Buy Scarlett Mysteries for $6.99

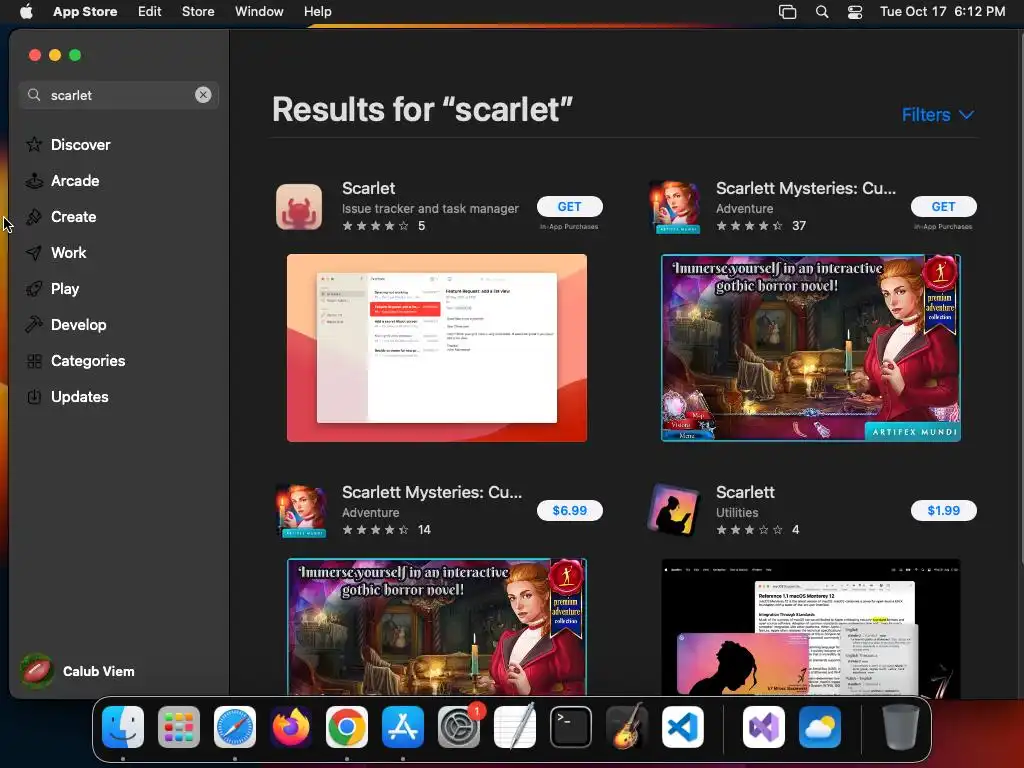coord(569,511)
